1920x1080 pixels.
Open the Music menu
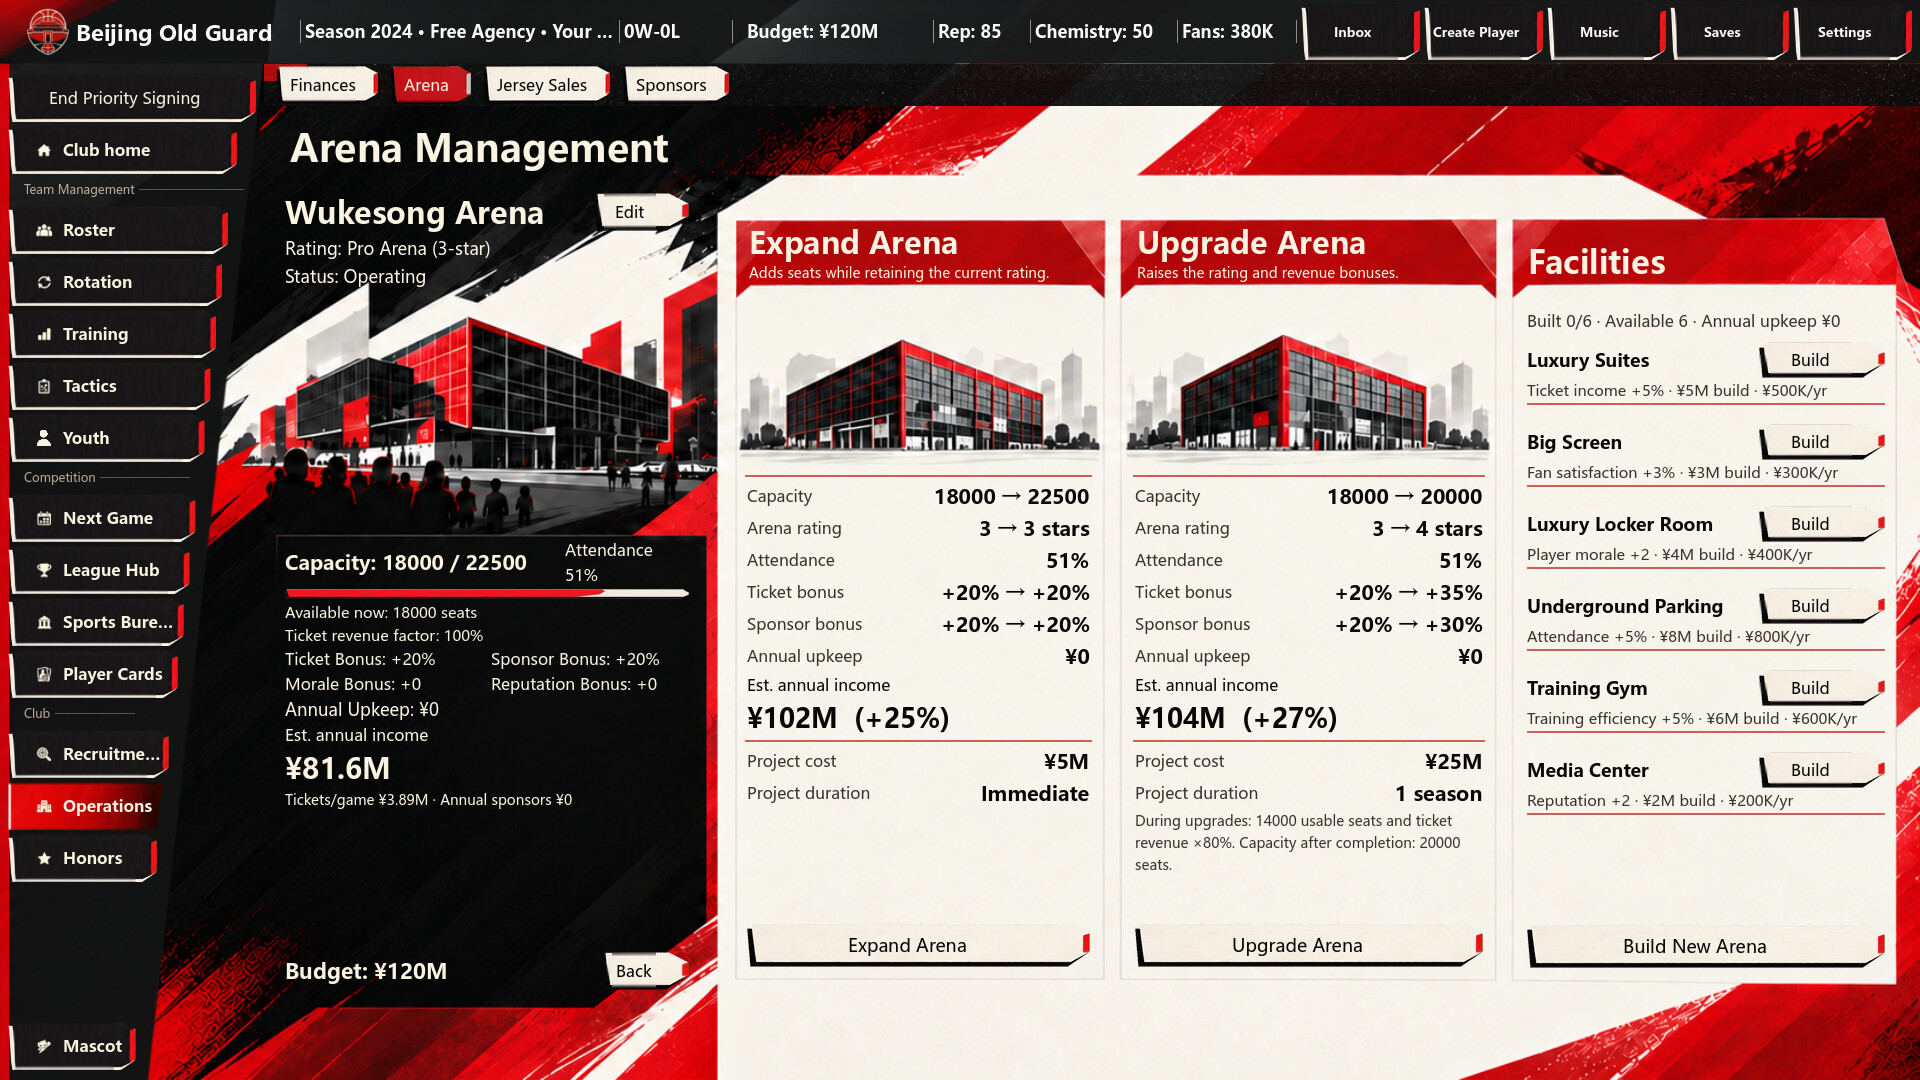click(x=1606, y=32)
